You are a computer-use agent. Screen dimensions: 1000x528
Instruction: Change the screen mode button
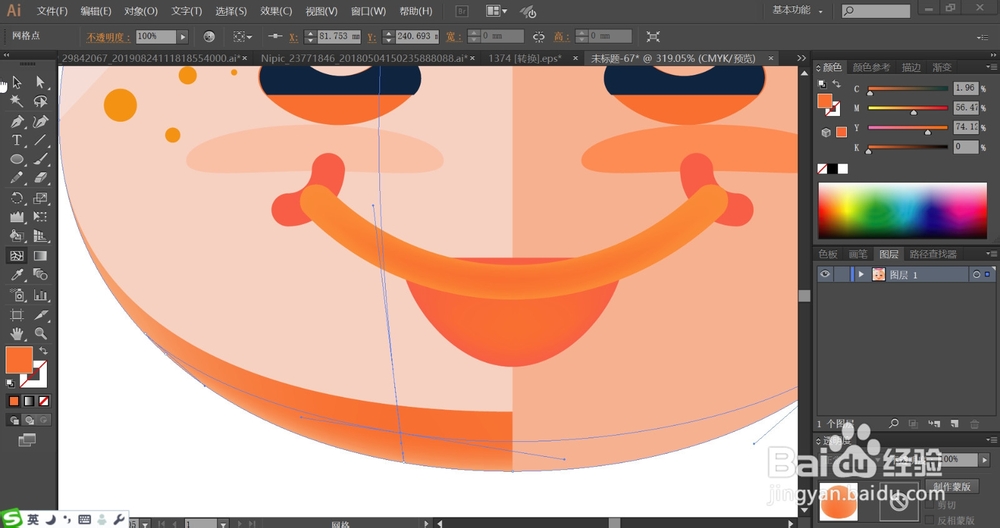coord(27,440)
